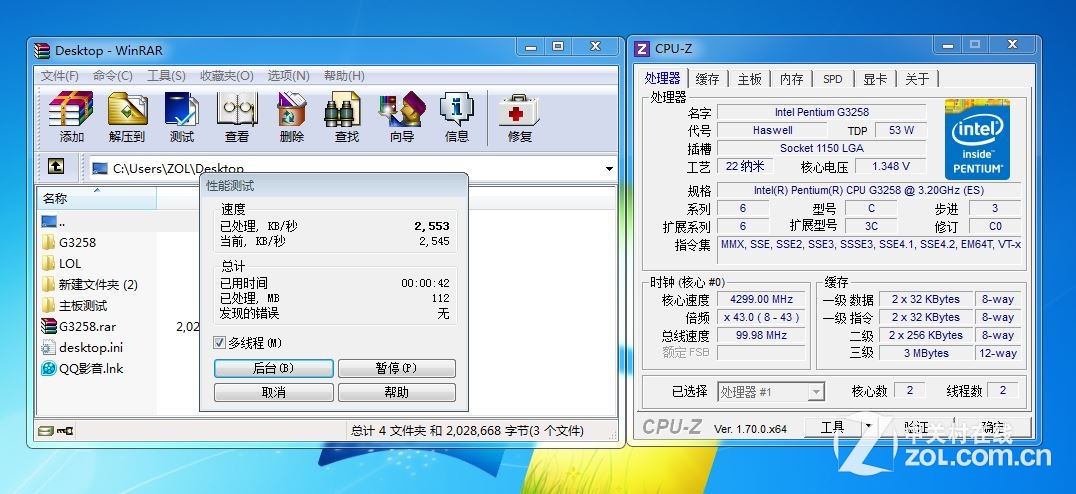Open the 工具(S) menu in WinRAR
1076x494 pixels.
pyautogui.click(x=166, y=75)
